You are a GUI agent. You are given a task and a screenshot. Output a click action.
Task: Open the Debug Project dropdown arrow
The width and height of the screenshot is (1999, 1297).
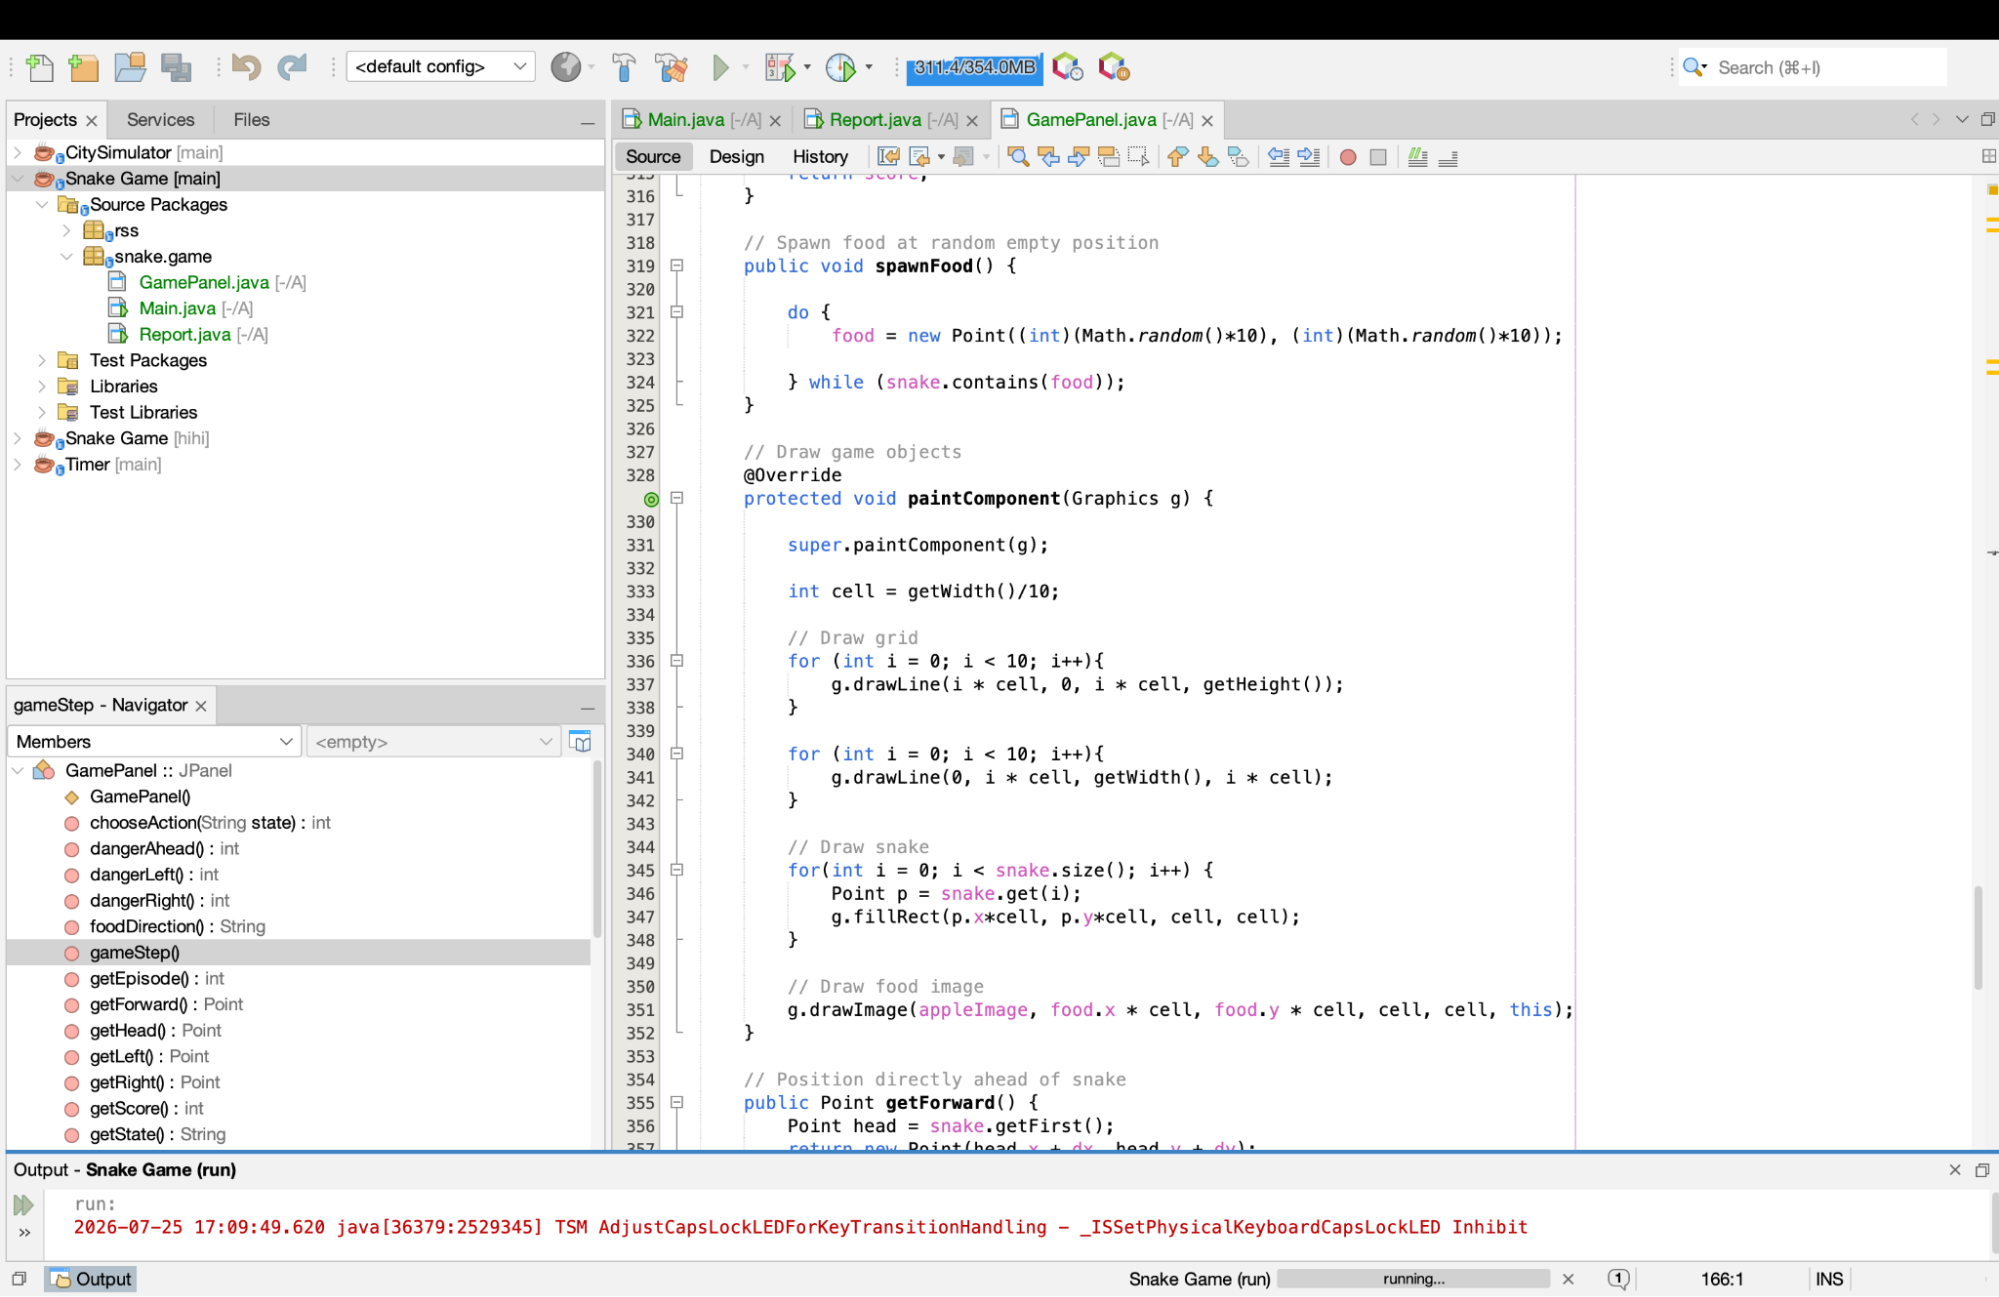(x=807, y=67)
